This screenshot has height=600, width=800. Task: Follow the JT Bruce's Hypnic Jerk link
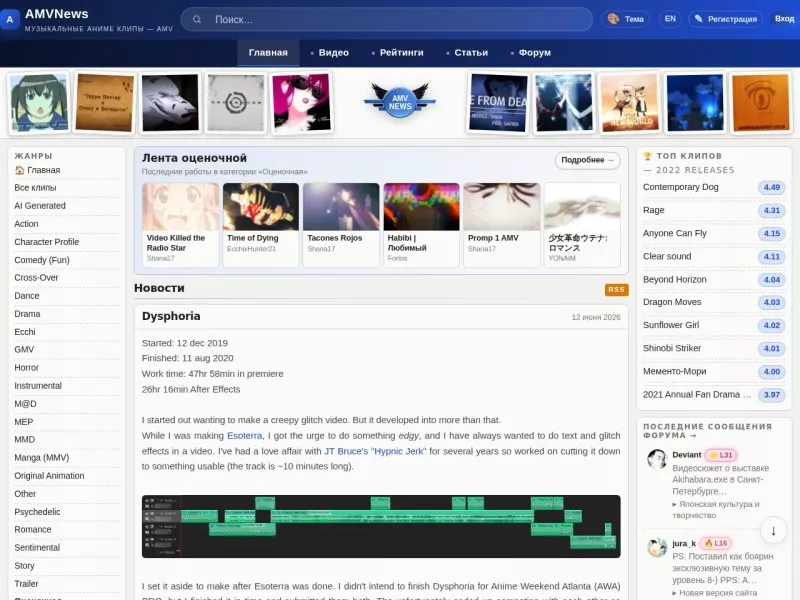click(375, 451)
